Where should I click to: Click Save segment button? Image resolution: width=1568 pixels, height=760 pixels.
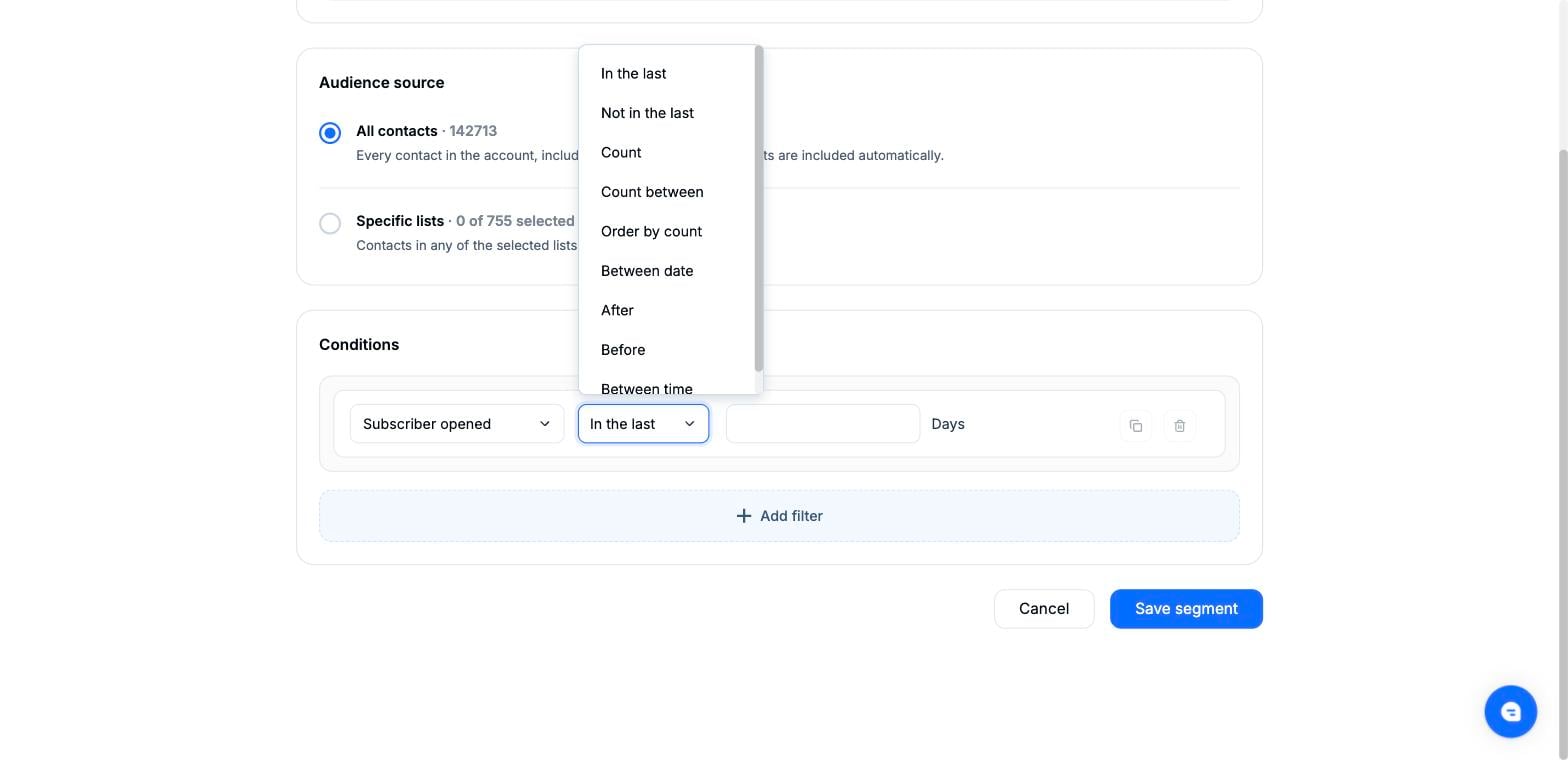[1186, 609]
